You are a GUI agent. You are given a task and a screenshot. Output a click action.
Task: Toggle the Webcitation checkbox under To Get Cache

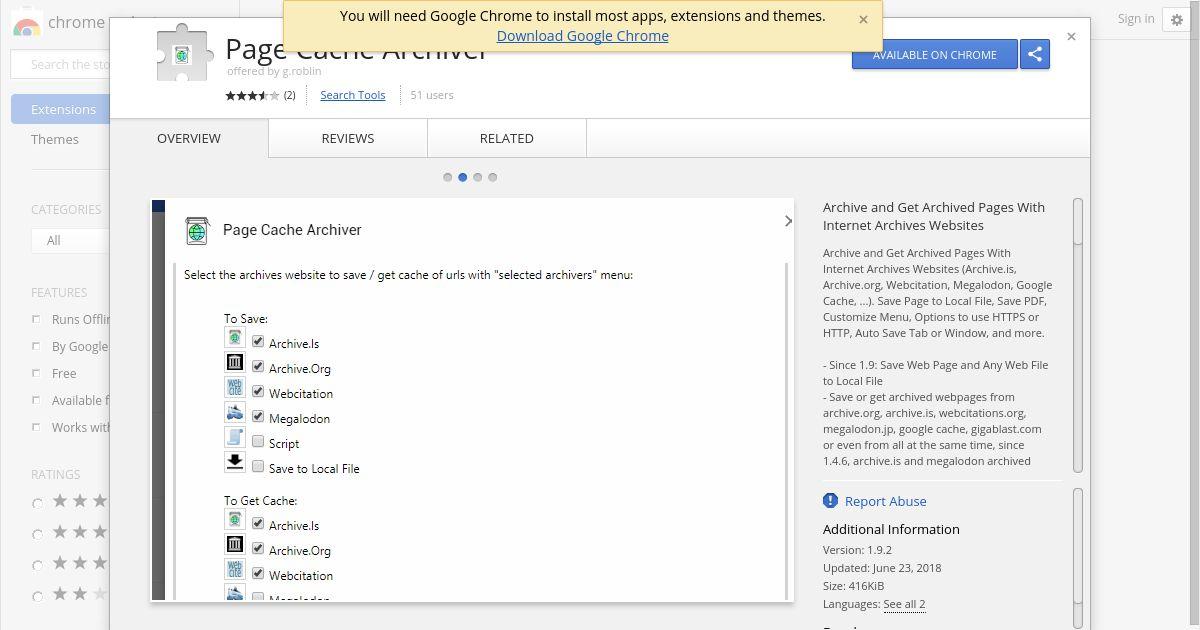(x=258, y=574)
